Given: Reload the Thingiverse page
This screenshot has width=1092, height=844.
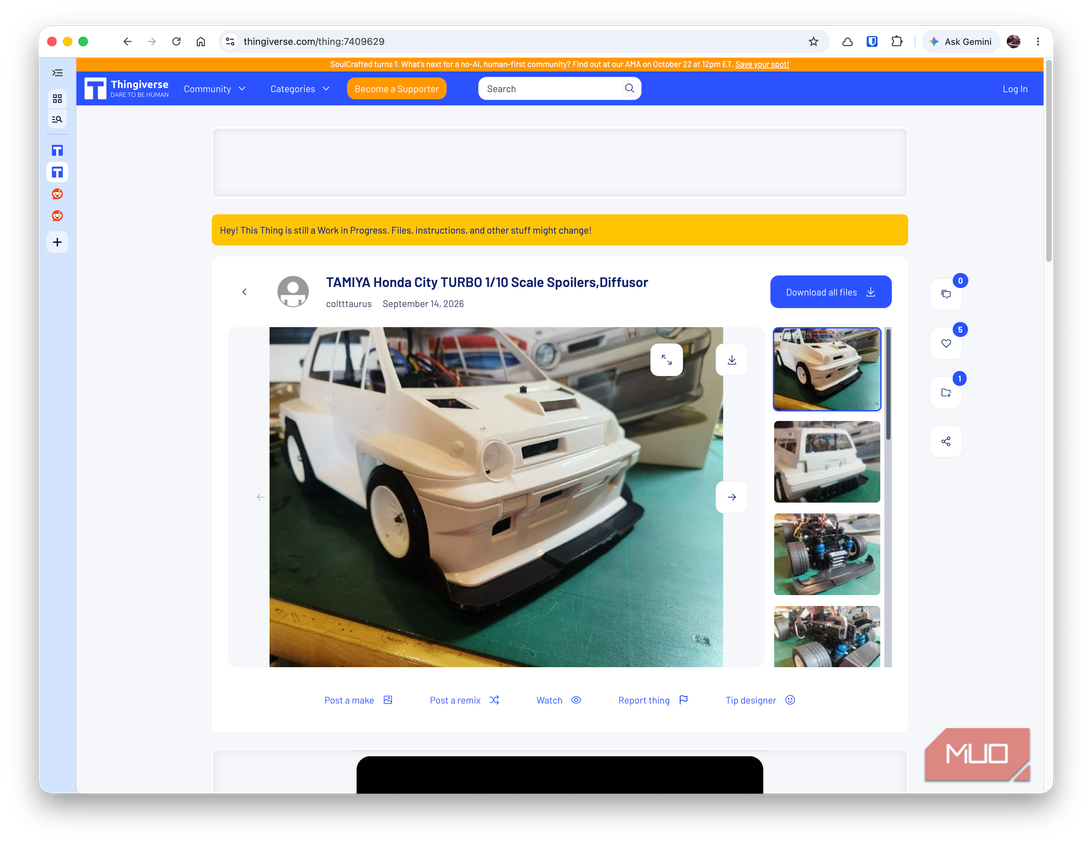Looking at the screenshot, I should [x=176, y=42].
